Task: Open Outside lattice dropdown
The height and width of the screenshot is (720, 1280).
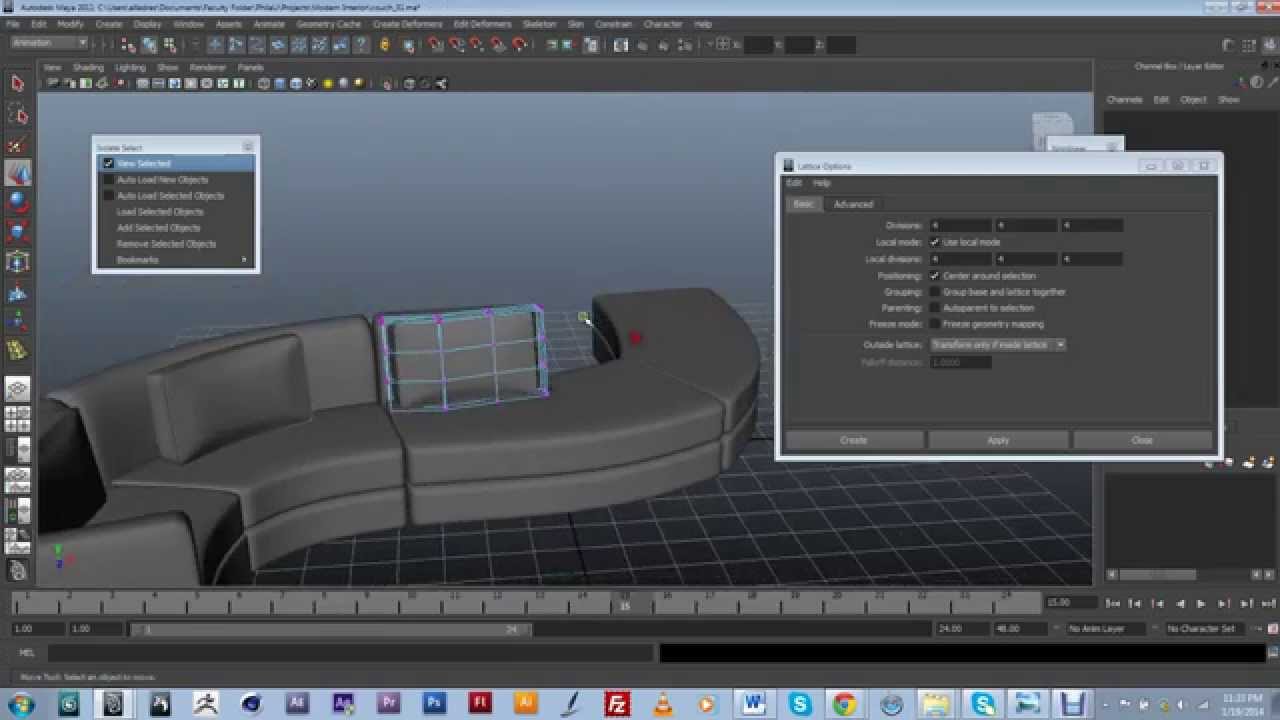Action: [997, 344]
